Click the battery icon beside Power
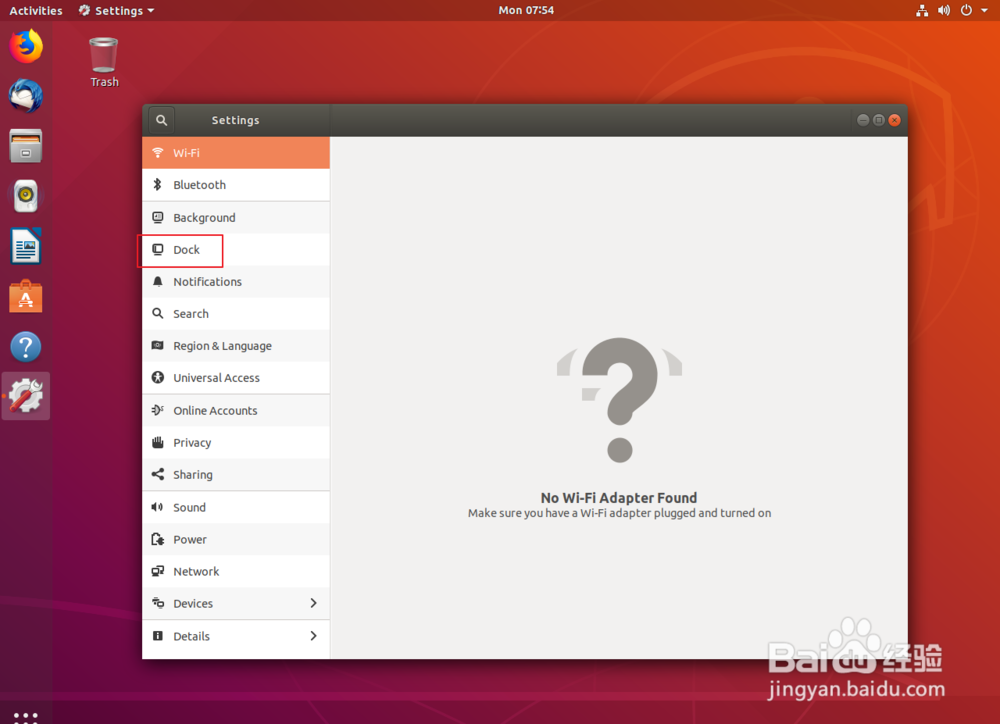Screen dimensions: 1000x724 [158, 539]
